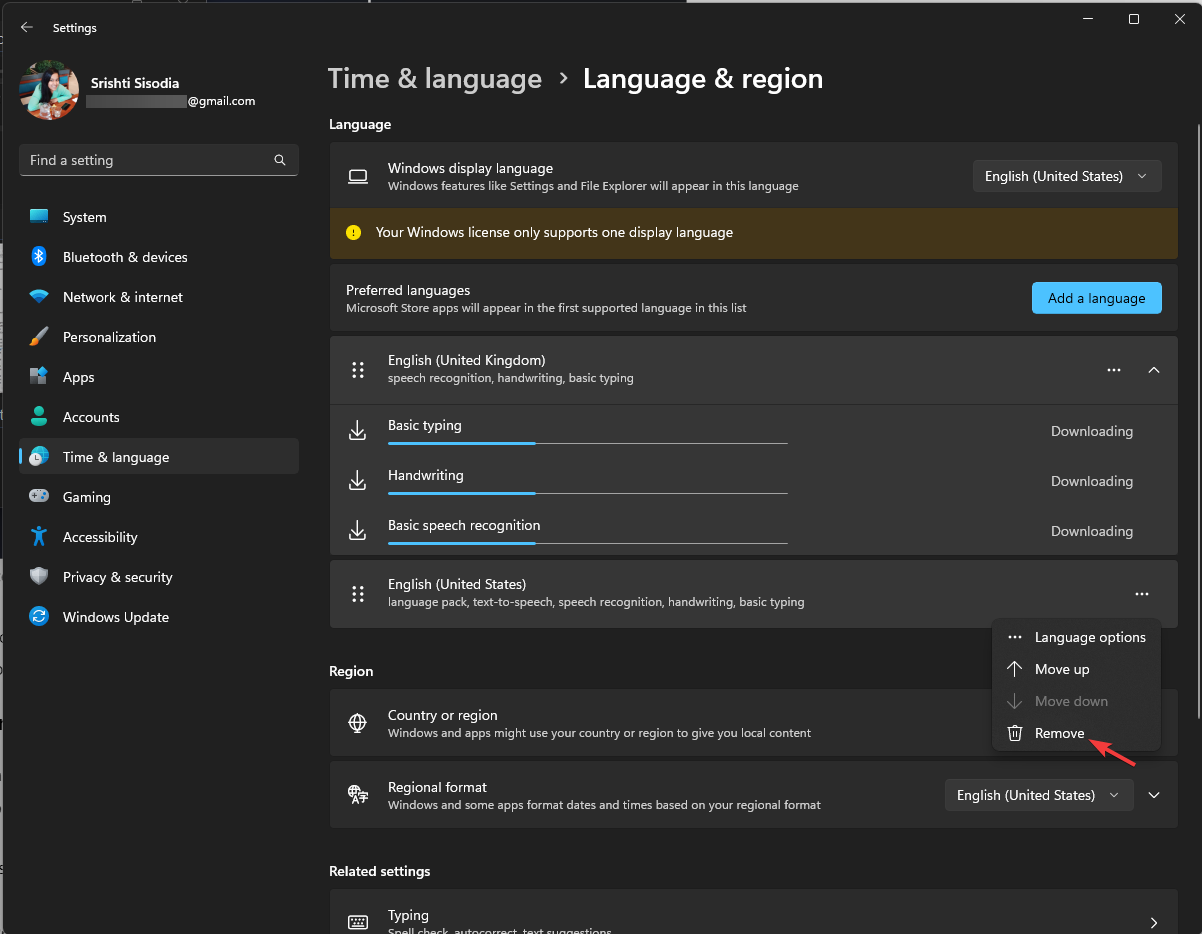Click the Regional format icon

[x=358, y=795]
